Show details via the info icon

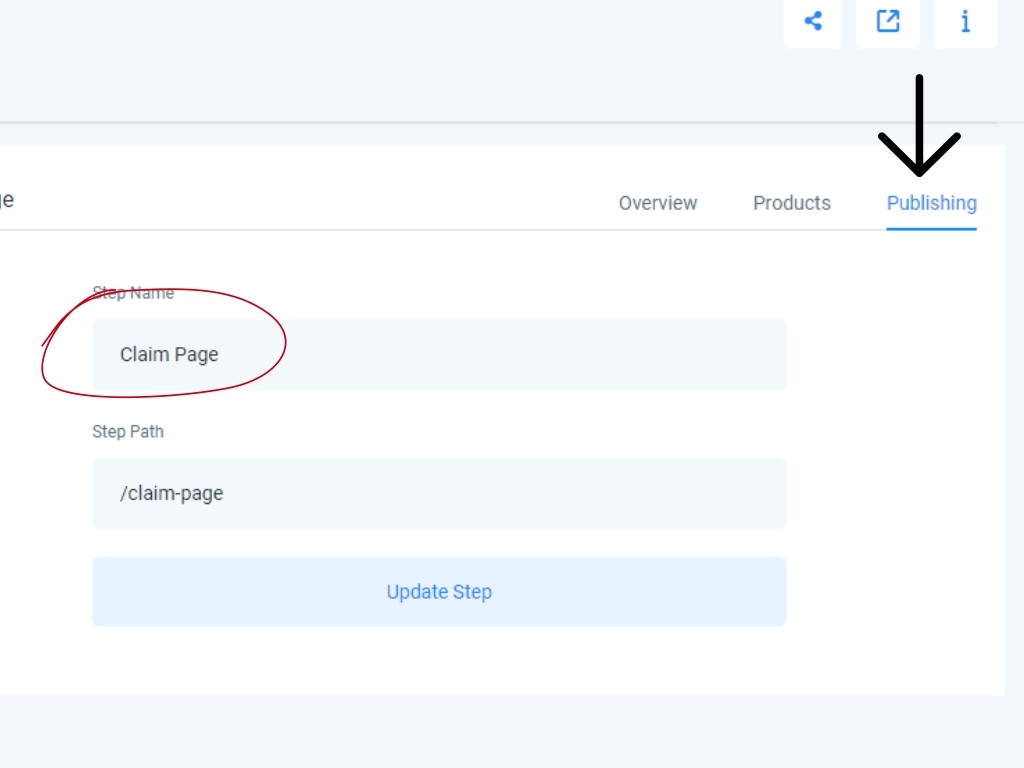965,21
